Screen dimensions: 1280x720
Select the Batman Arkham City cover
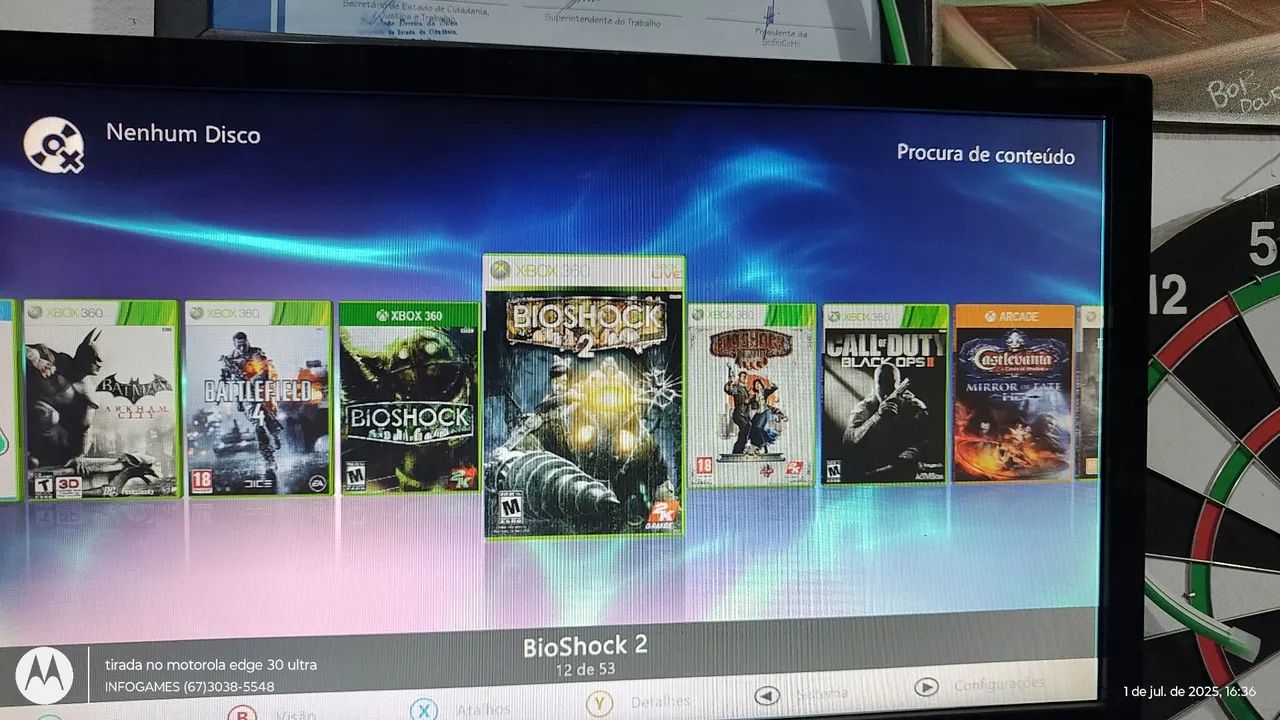101,399
